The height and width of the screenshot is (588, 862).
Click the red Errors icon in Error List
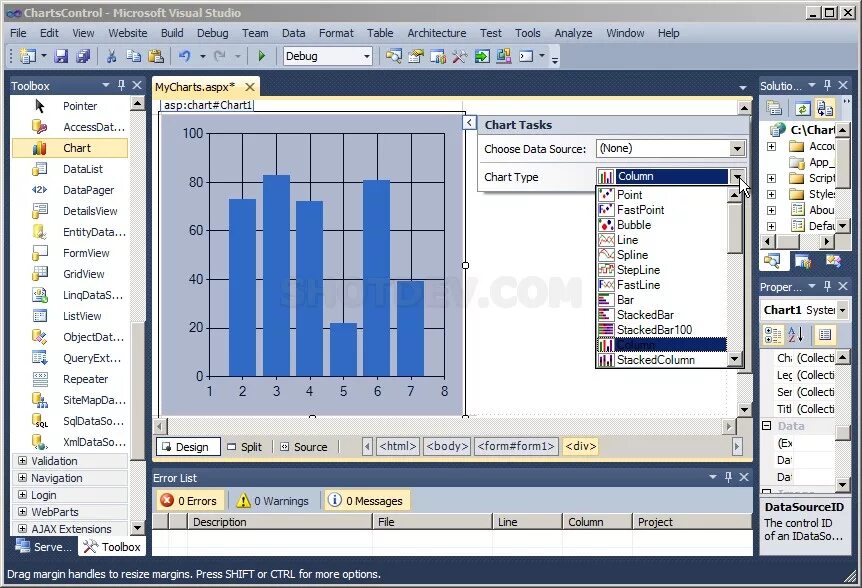(167, 500)
